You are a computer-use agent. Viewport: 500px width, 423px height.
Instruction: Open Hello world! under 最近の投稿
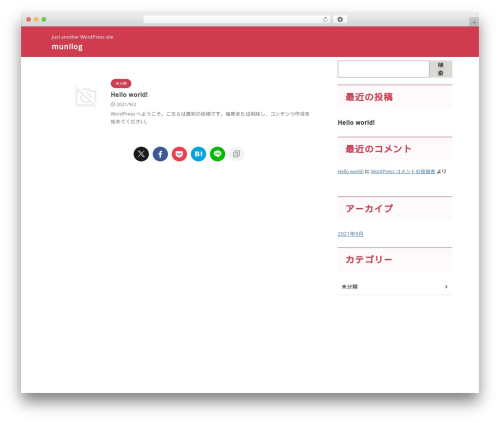click(356, 123)
